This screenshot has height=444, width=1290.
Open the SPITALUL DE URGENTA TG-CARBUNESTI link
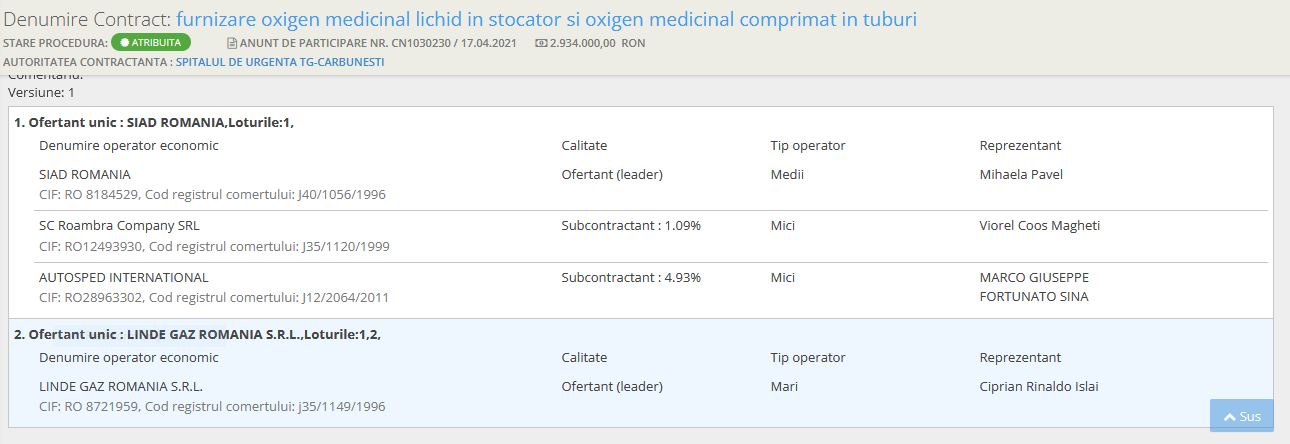[x=280, y=62]
